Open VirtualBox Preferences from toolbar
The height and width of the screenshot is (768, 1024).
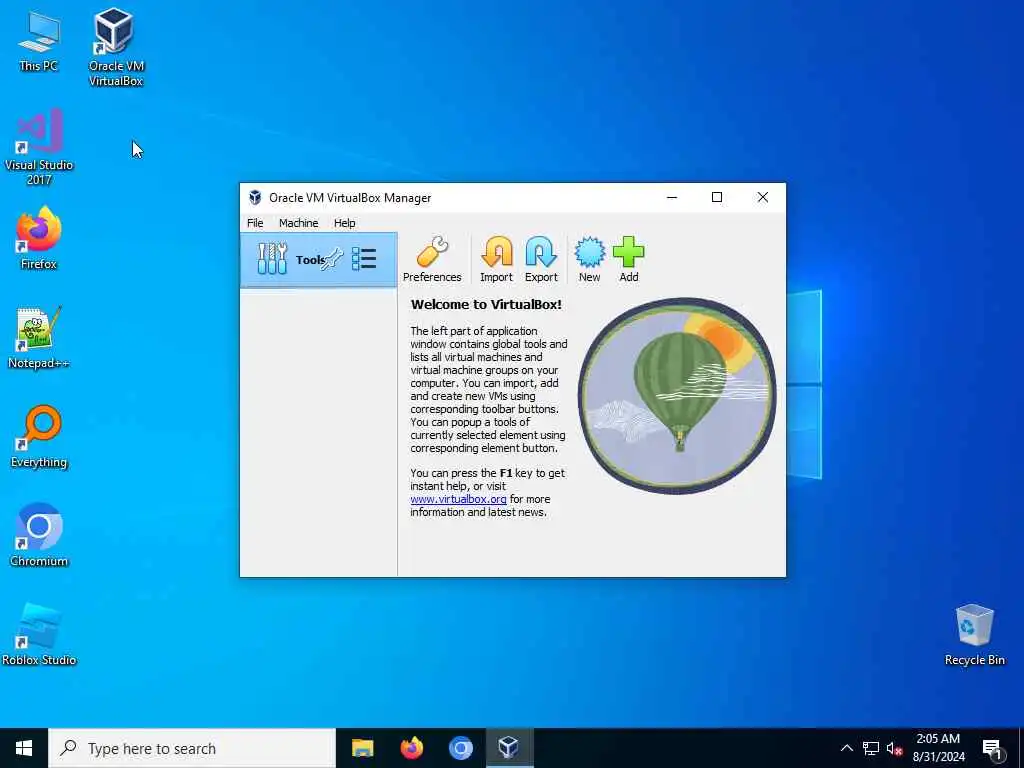(x=432, y=260)
